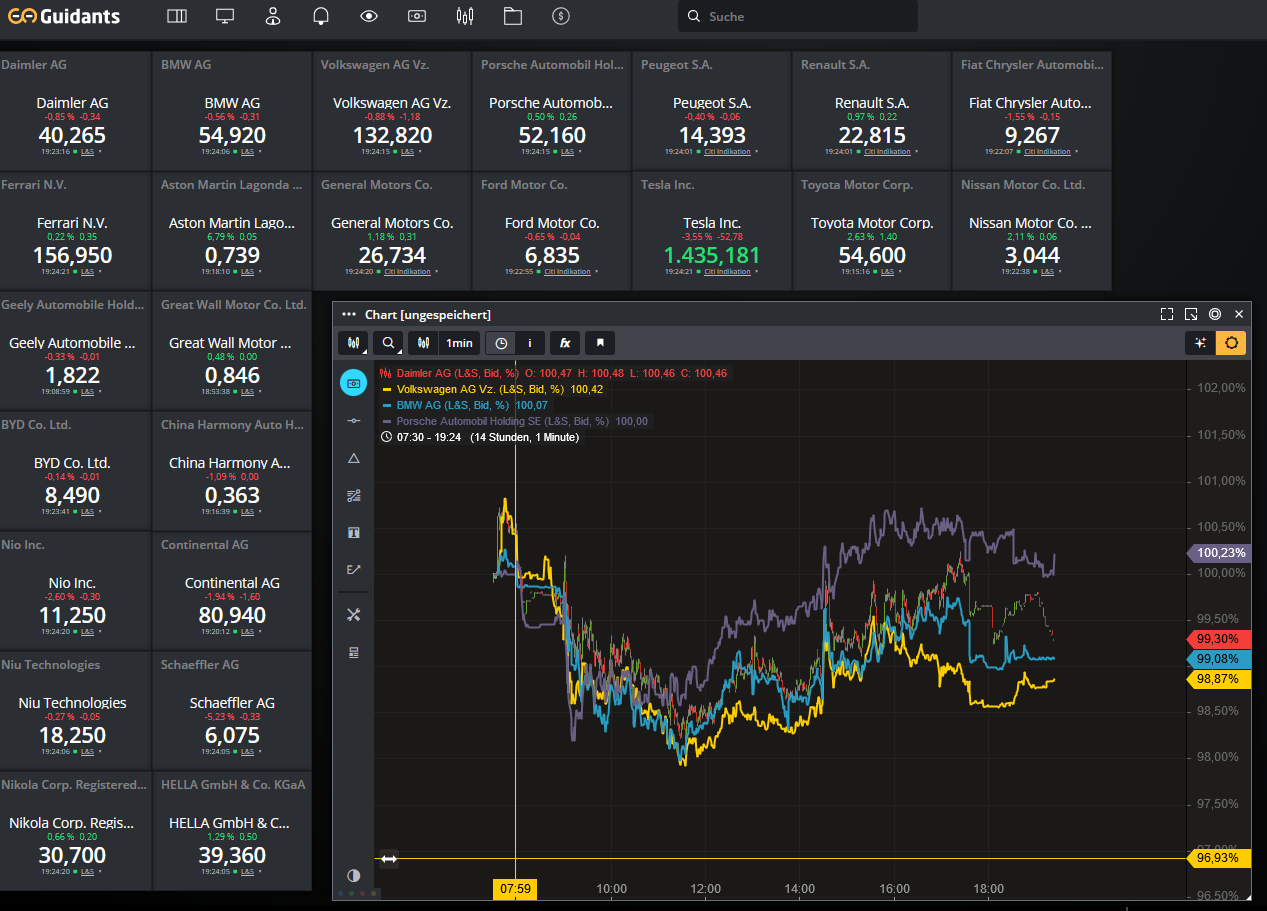Click the bookmark icon in chart toolbar
The width and height of the screenshot is (1267, 911).
click(600, 343)
